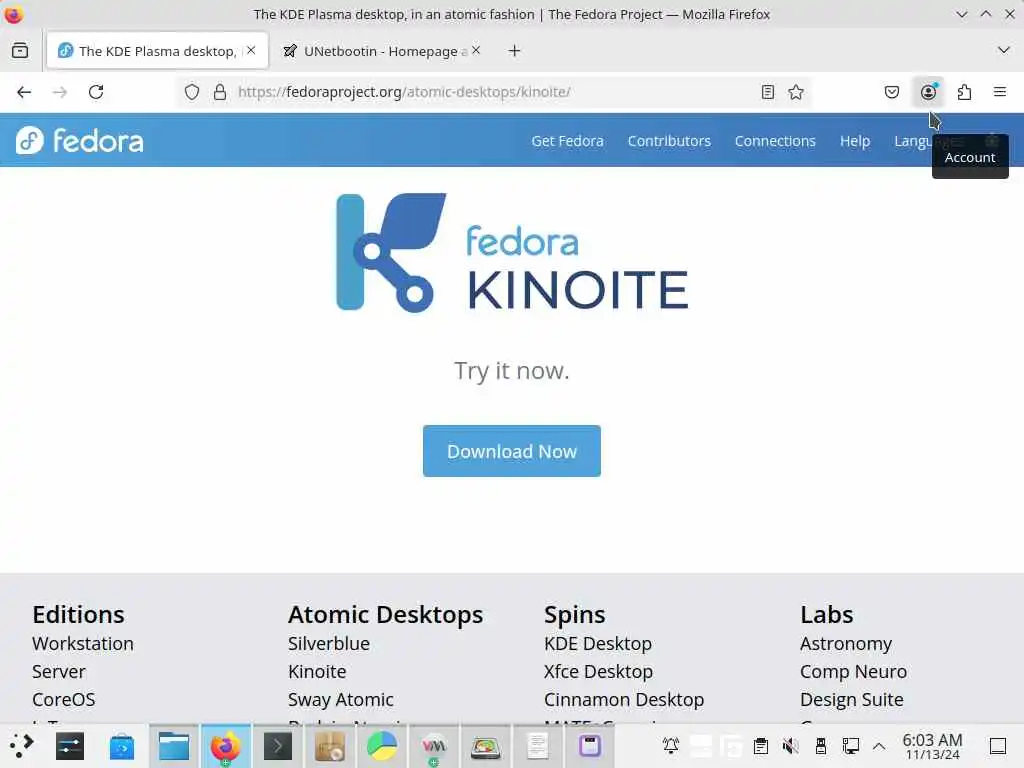Open the network connection tray icon
This screenshot has width=1024, height=768.
pyautogui.click(x=850, y=745)
